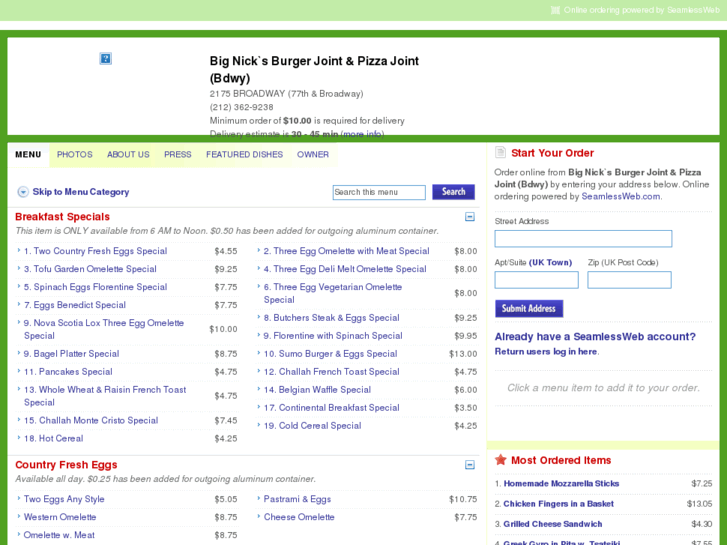Click the SeamlessWeb cart icon in top banner

(555, 10)
